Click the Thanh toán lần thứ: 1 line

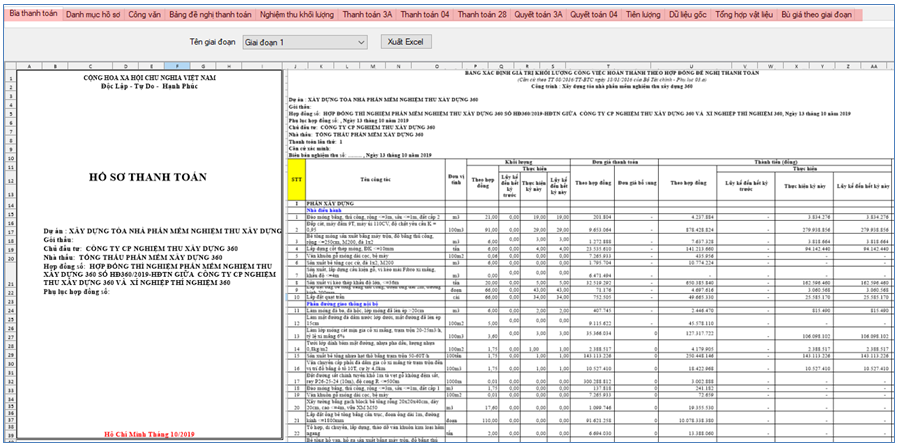316,141
